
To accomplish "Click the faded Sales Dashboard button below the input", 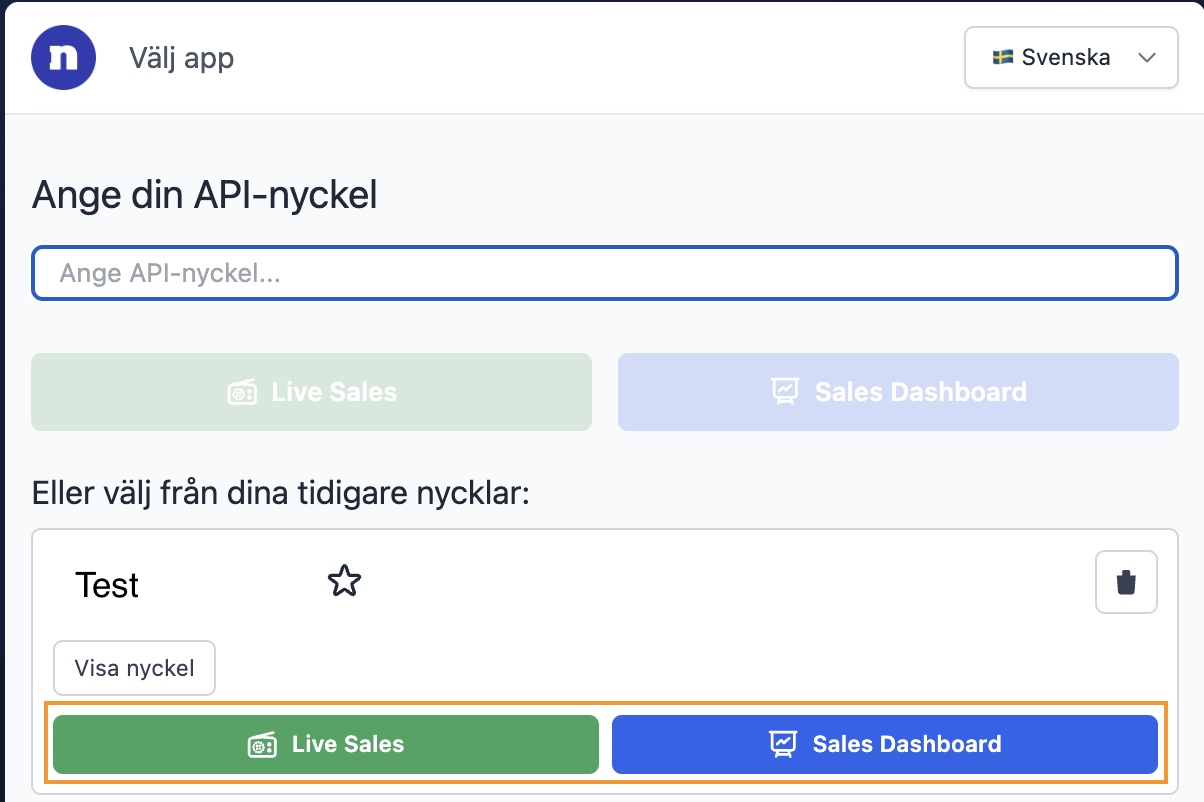I will coord(898,392).
